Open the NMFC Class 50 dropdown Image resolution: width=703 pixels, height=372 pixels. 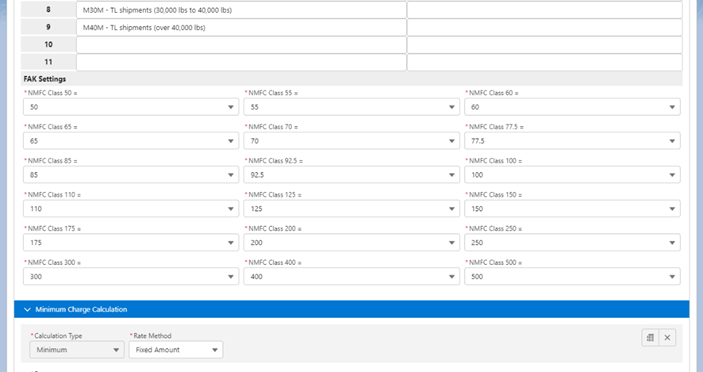click(131, 107)
